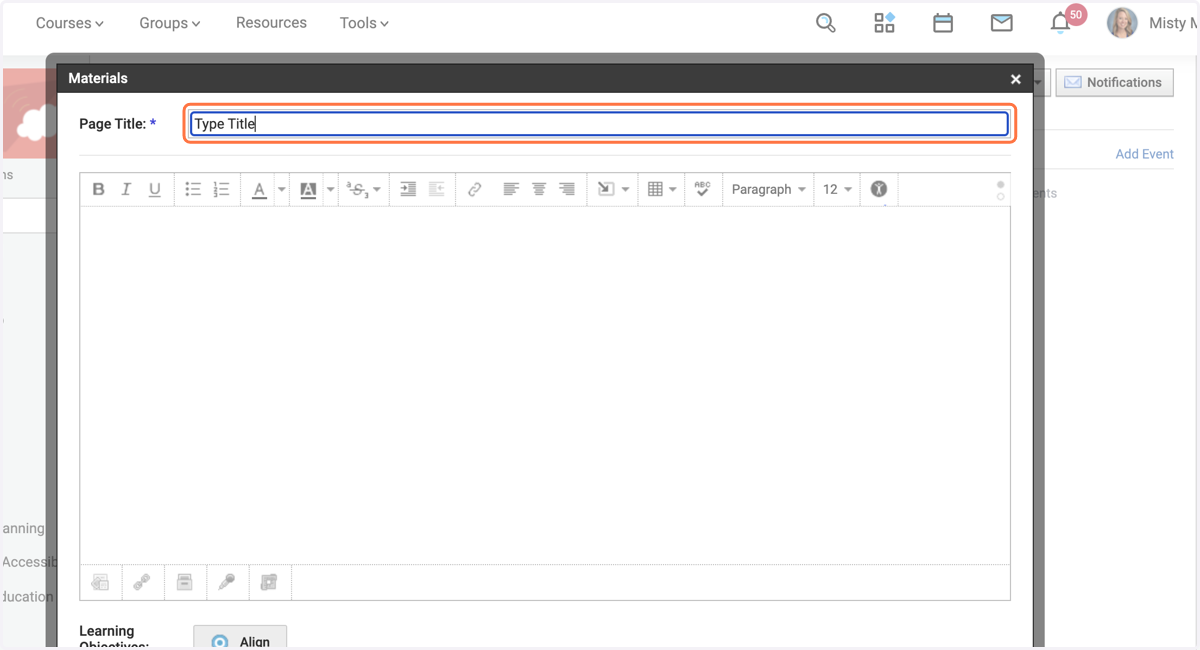Open the text color dropdown arrow

coord(282,189)
